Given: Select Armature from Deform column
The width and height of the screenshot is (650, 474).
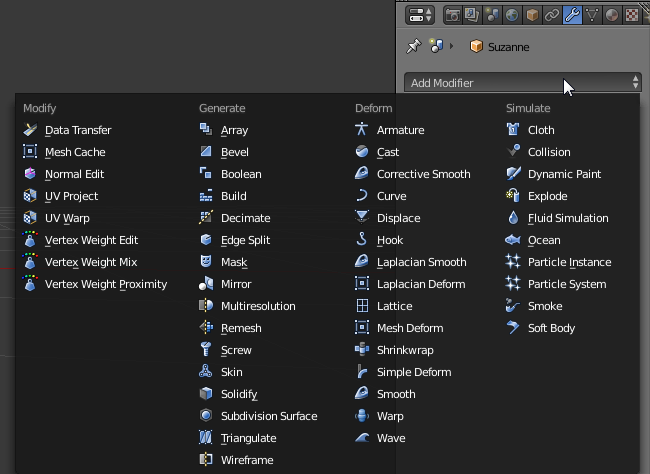Looking at the screenshot, I should pos(400,130).
